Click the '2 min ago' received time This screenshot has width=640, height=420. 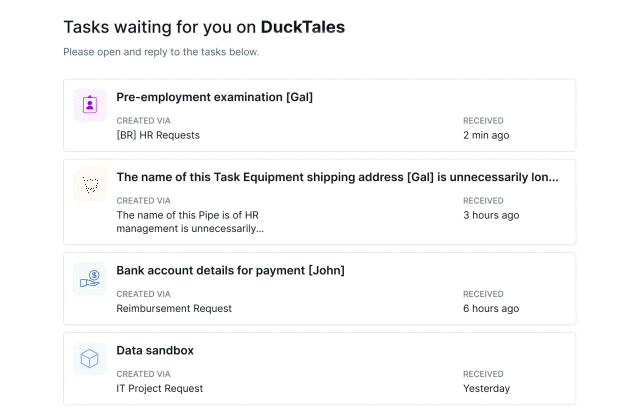486,135
